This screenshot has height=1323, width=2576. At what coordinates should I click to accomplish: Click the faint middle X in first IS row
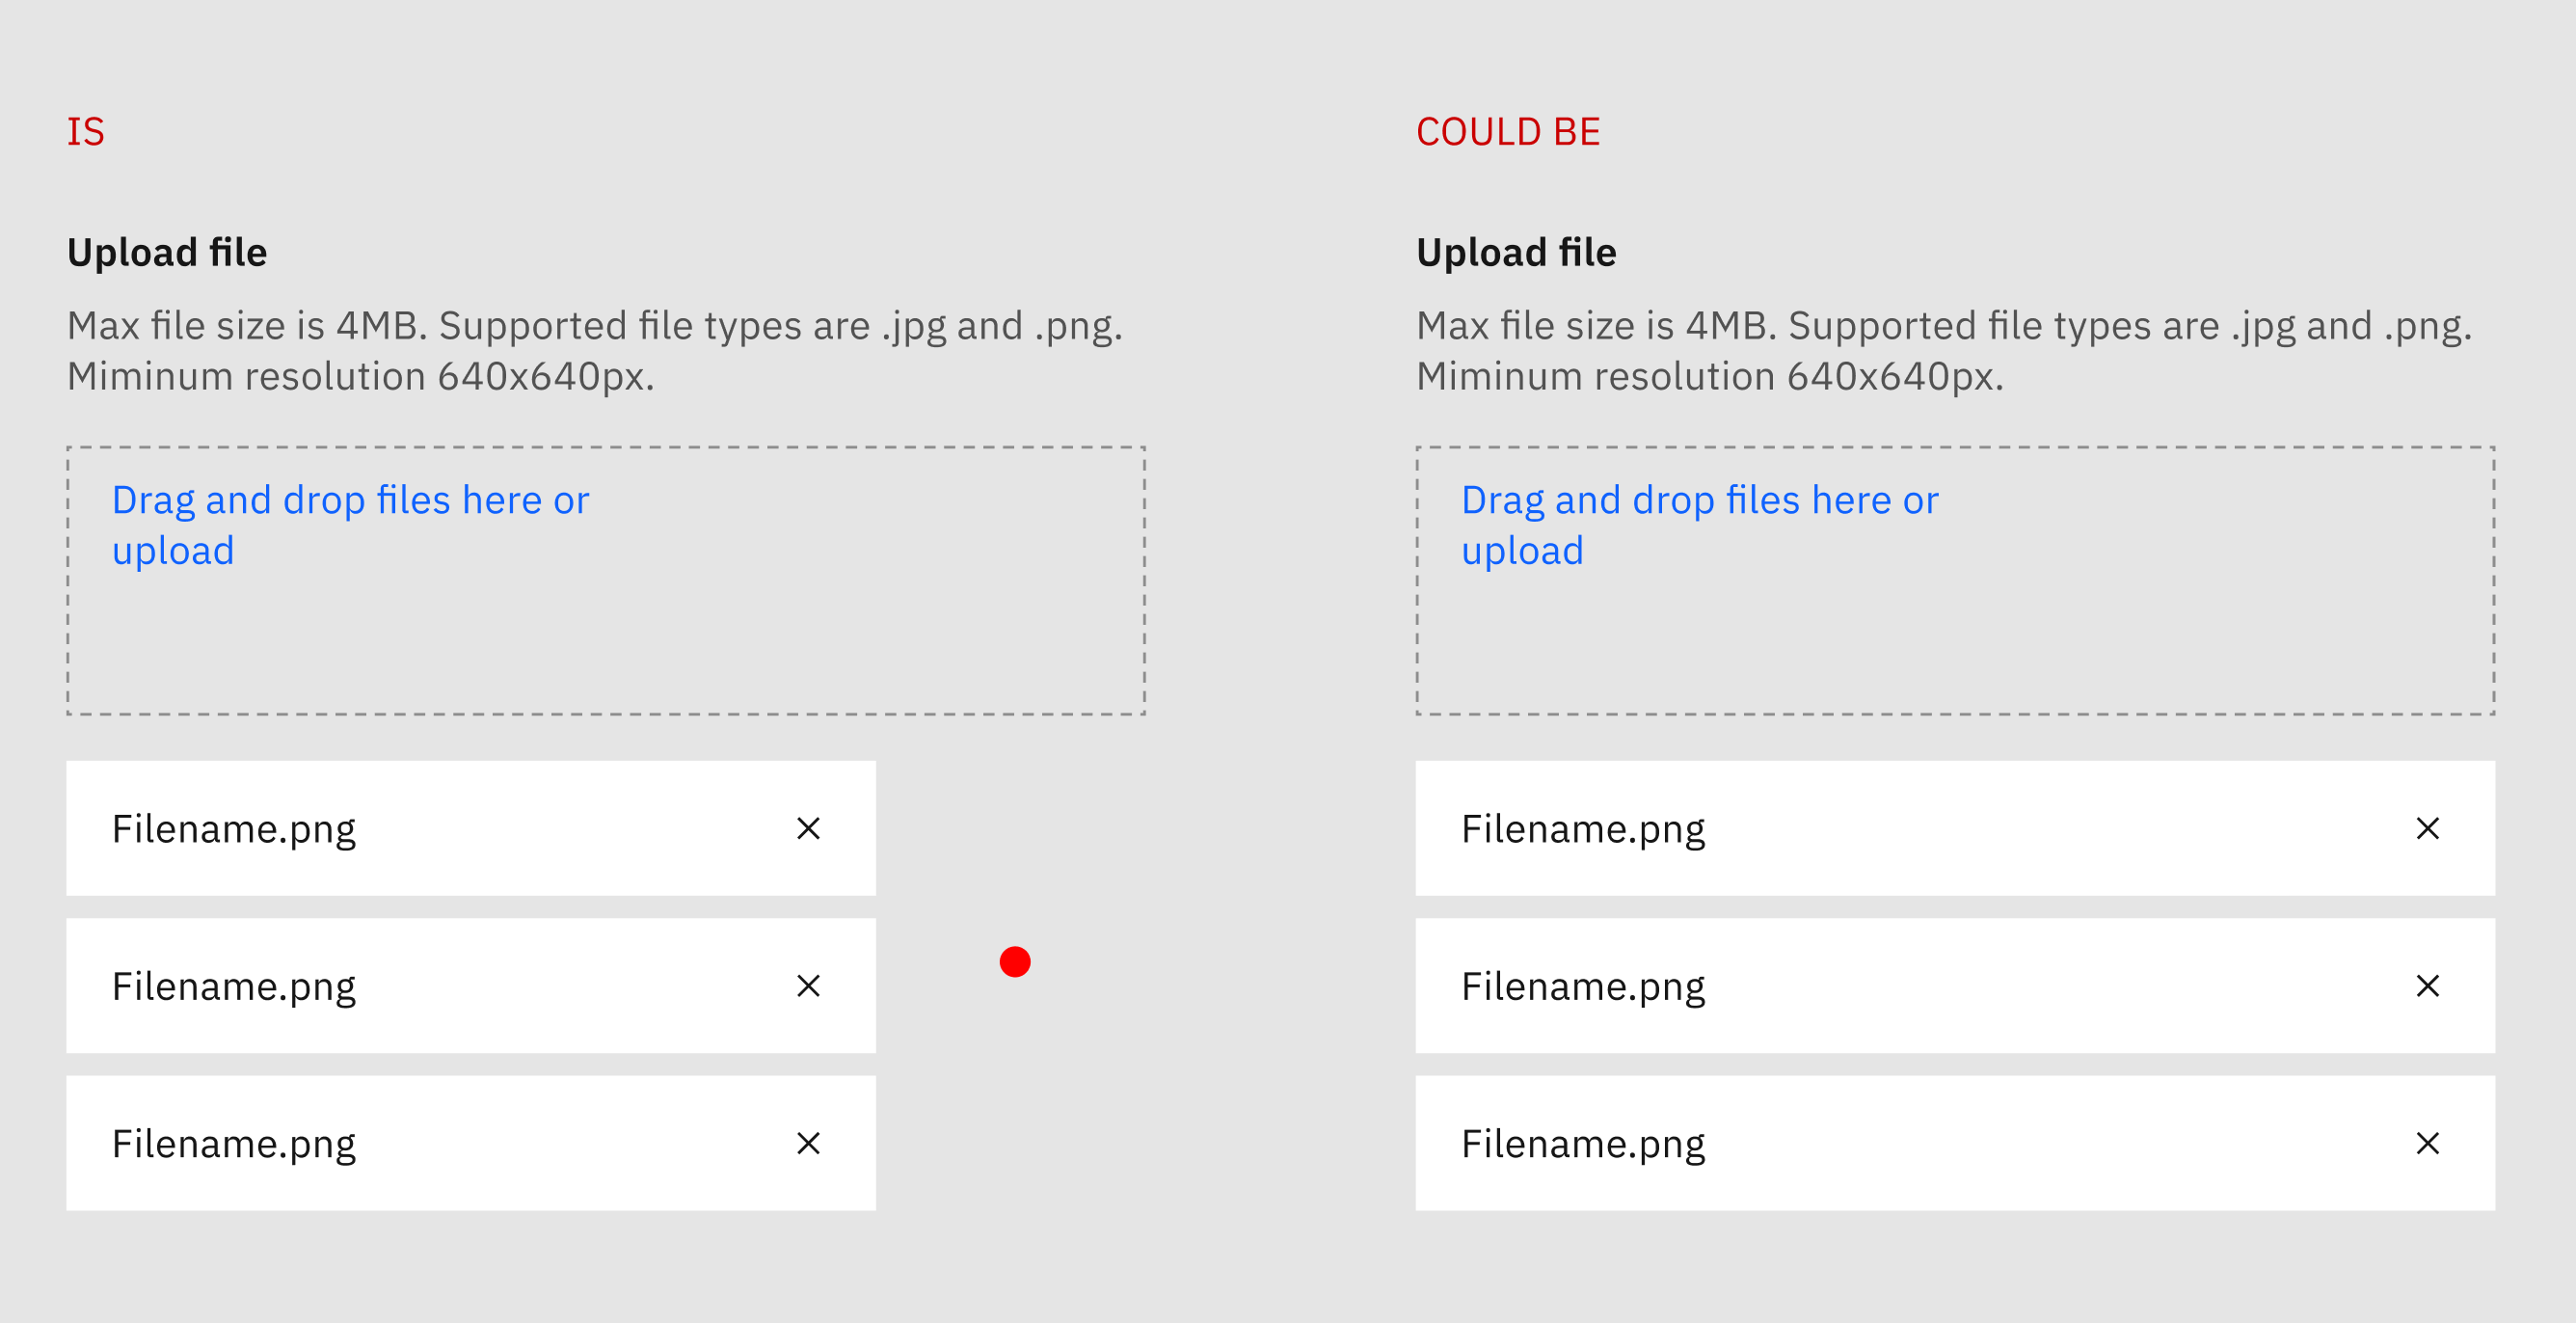tap(578, 828)
